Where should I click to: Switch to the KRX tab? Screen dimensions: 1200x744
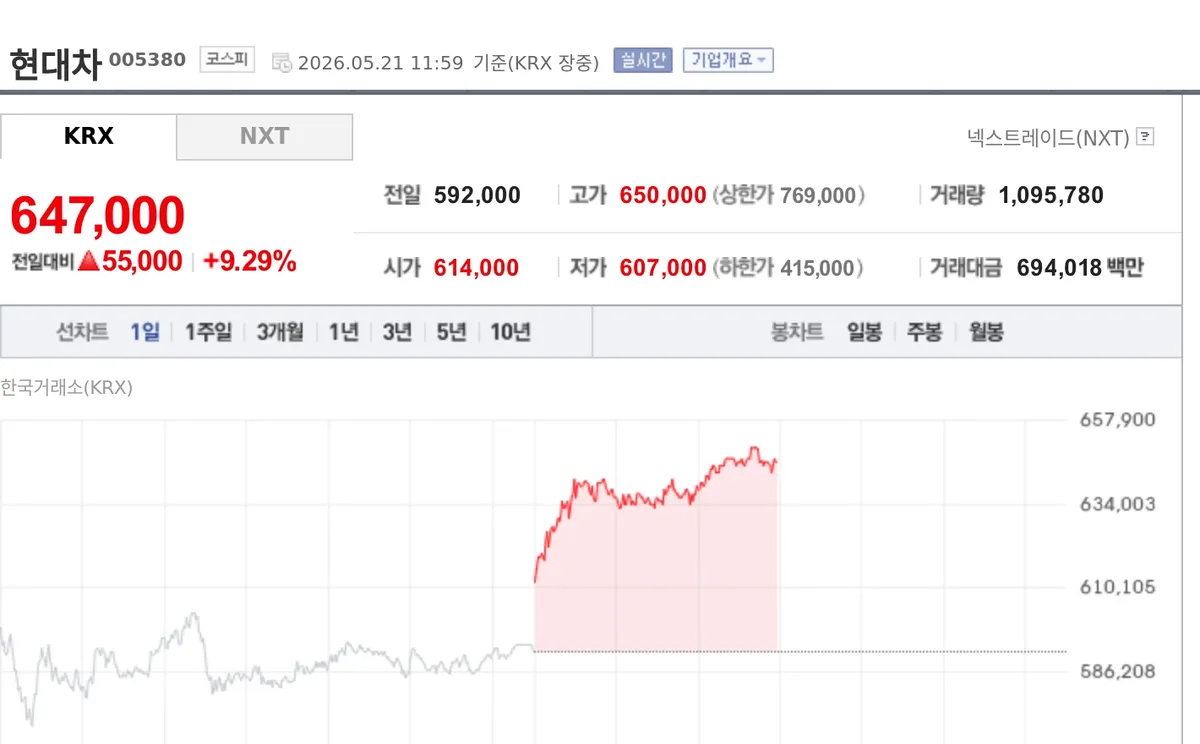tap(89, 137)
